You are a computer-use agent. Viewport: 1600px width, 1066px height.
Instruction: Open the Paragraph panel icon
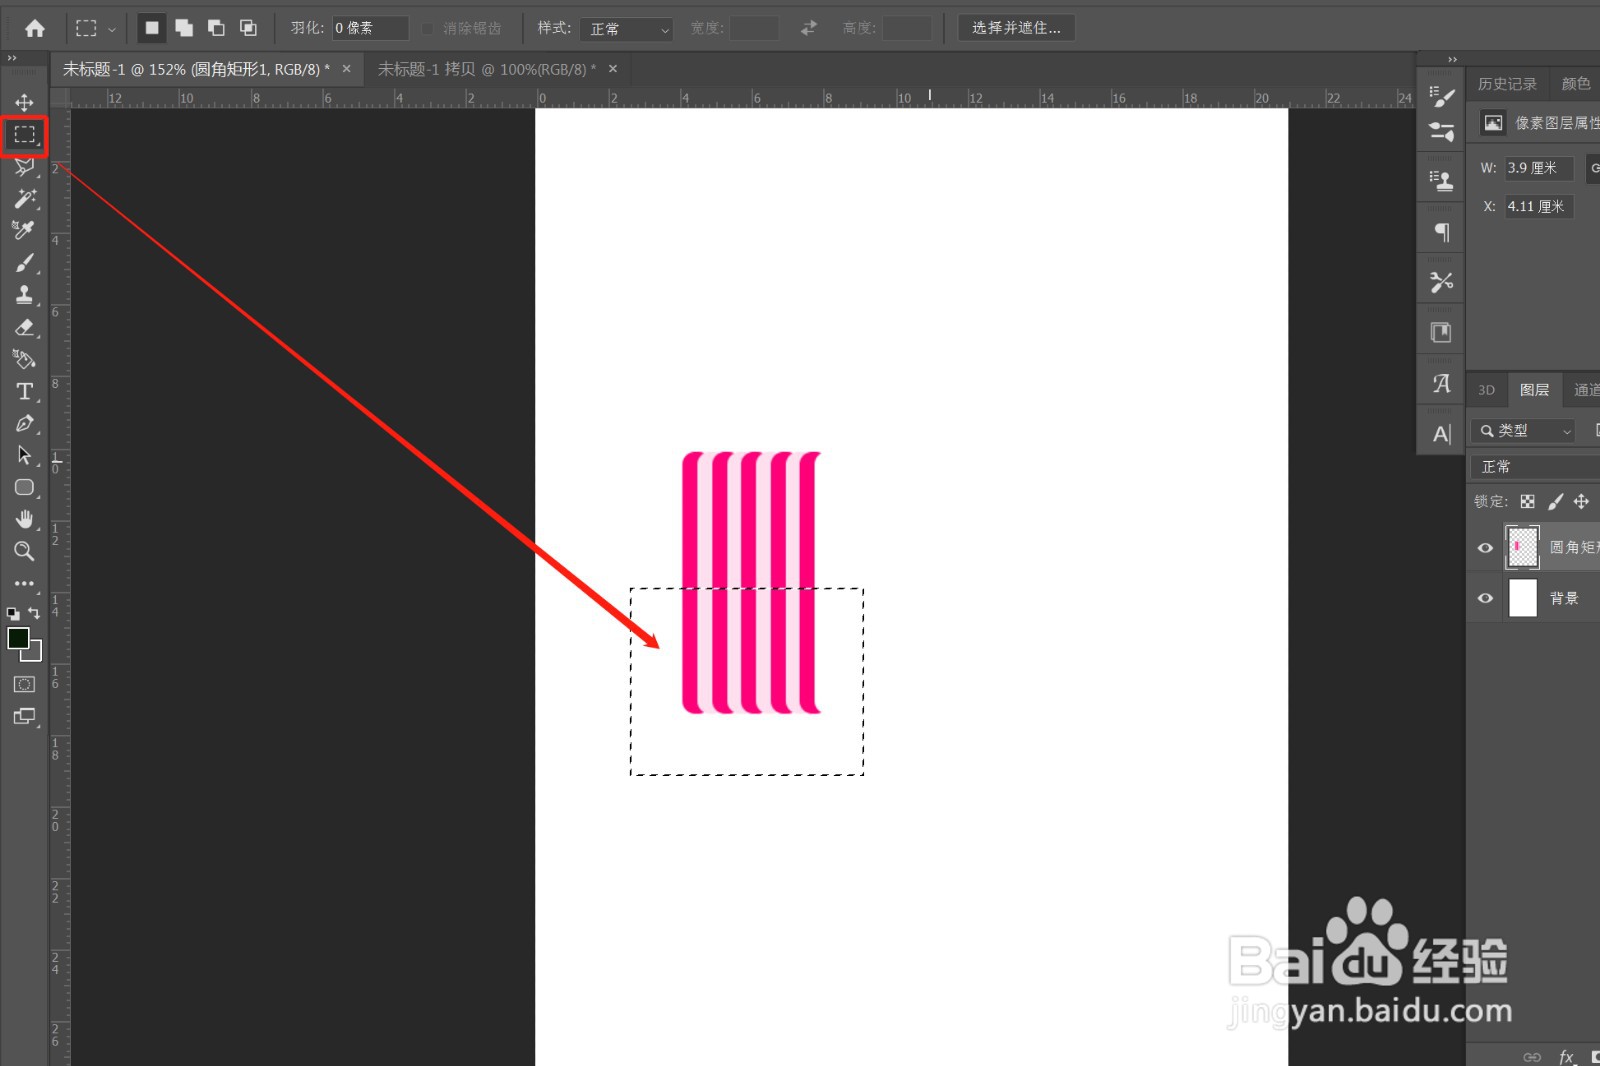pos(1441,232)
